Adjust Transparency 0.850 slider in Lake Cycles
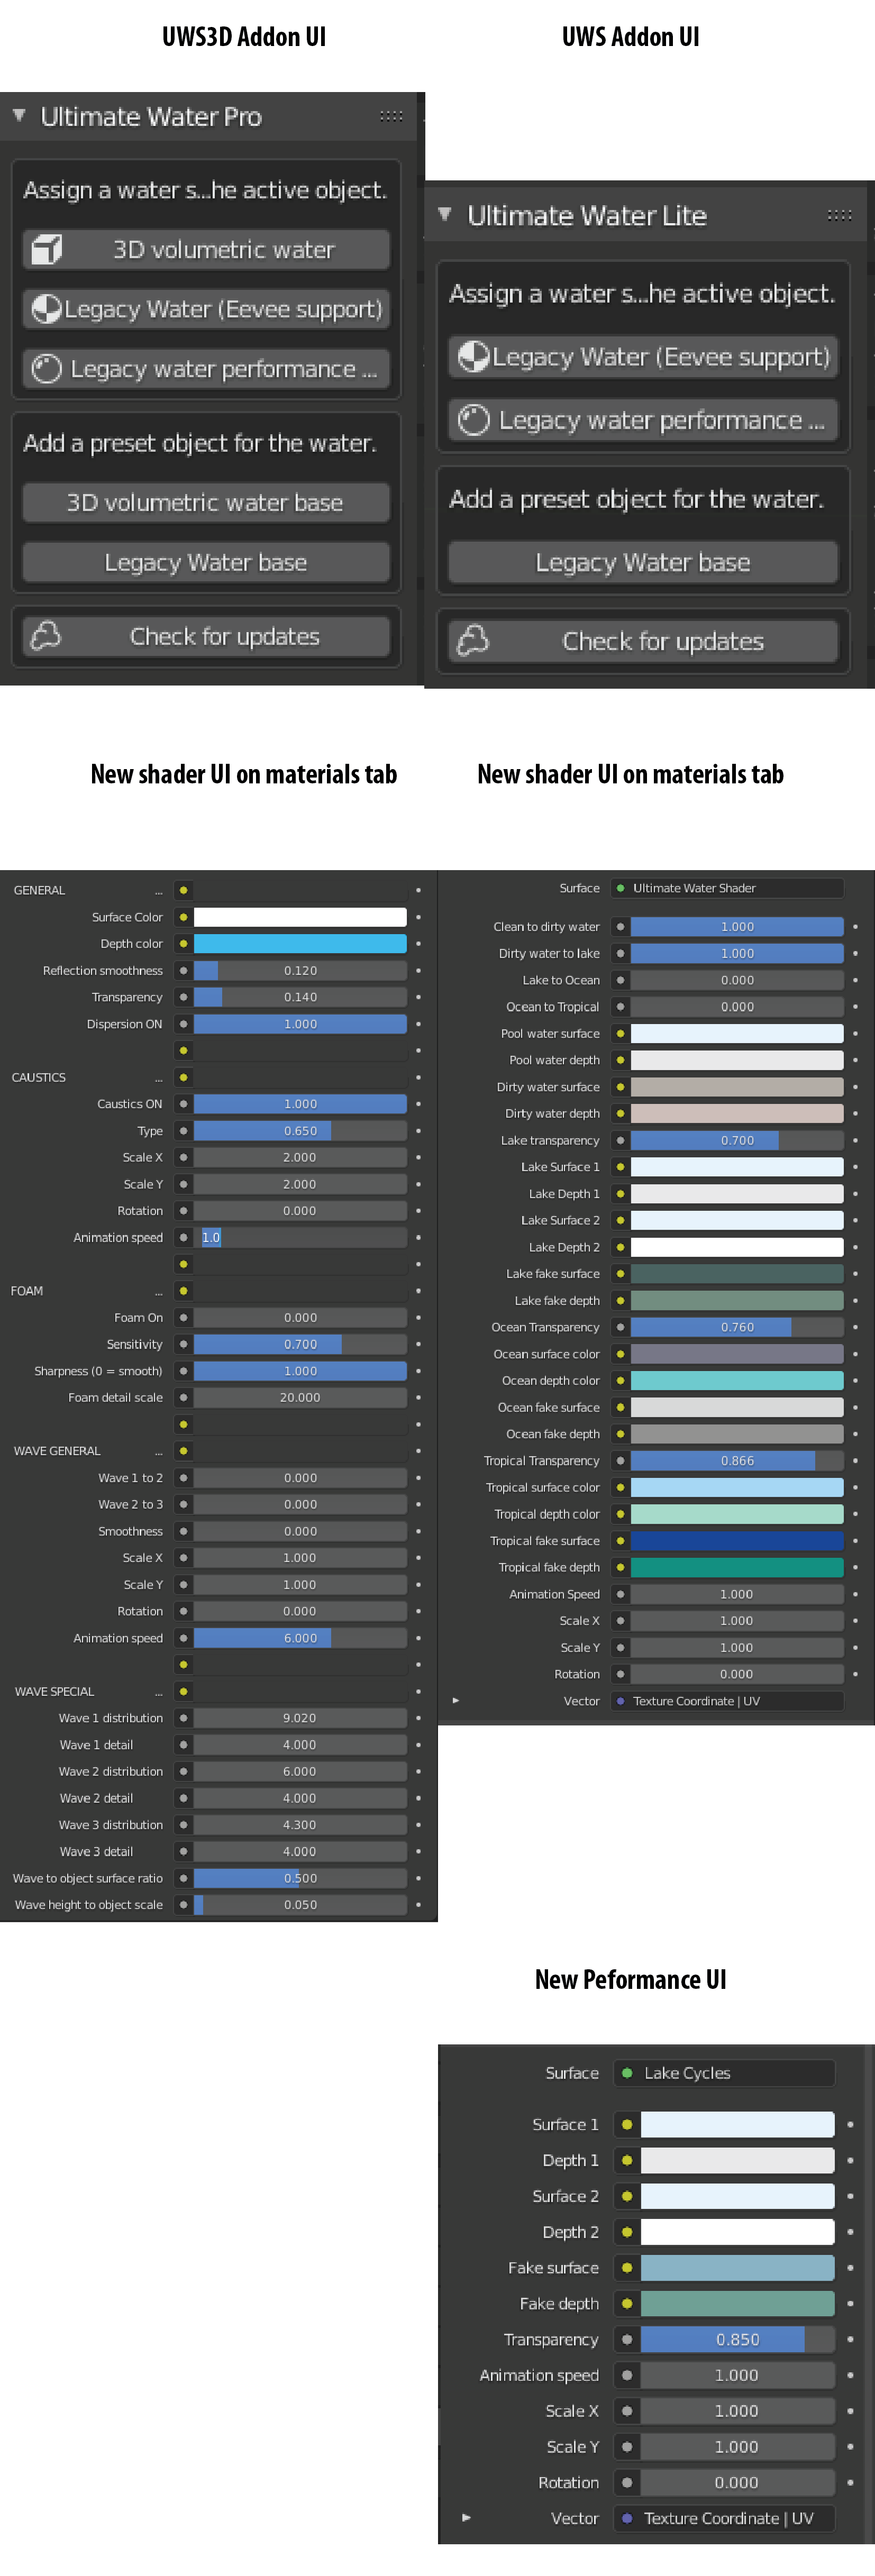 click(738, 2339)
